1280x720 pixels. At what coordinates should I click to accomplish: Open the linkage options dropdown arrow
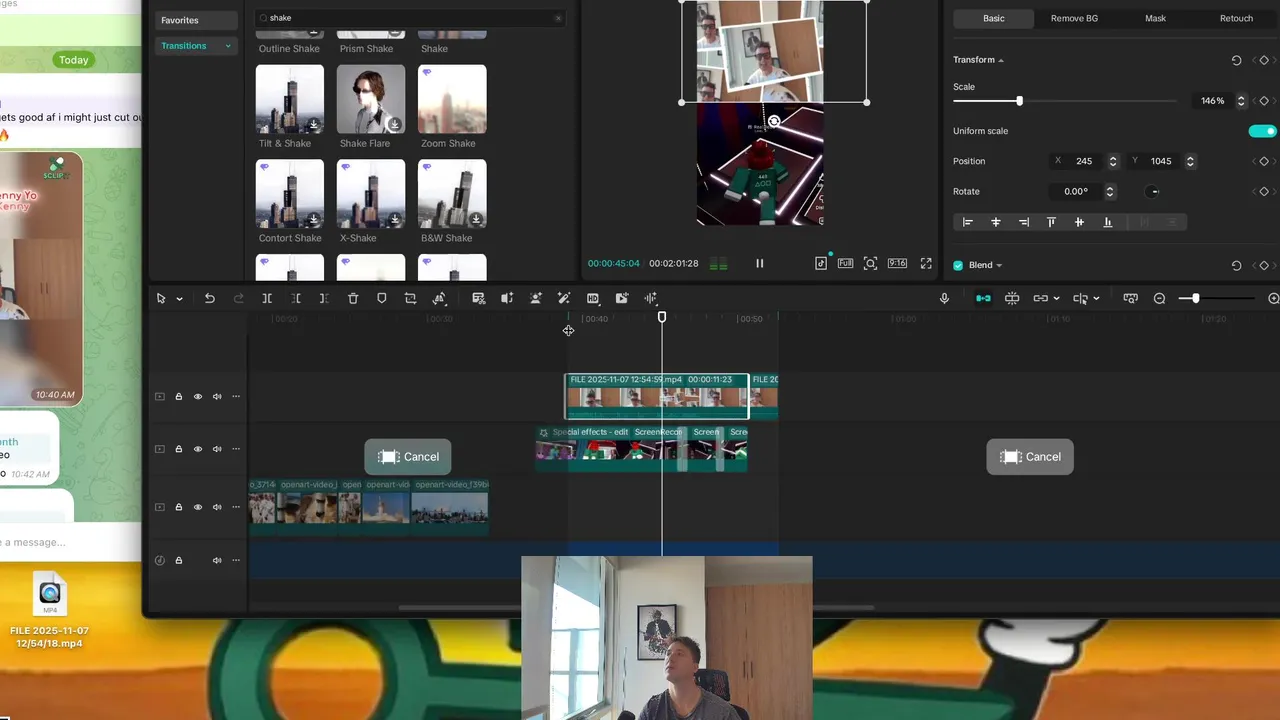1056,299
